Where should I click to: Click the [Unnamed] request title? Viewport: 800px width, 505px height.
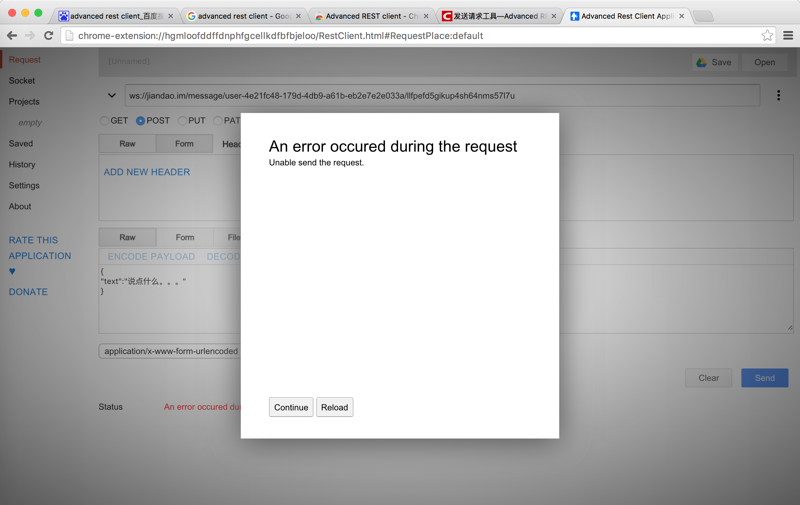pos(129,61)
